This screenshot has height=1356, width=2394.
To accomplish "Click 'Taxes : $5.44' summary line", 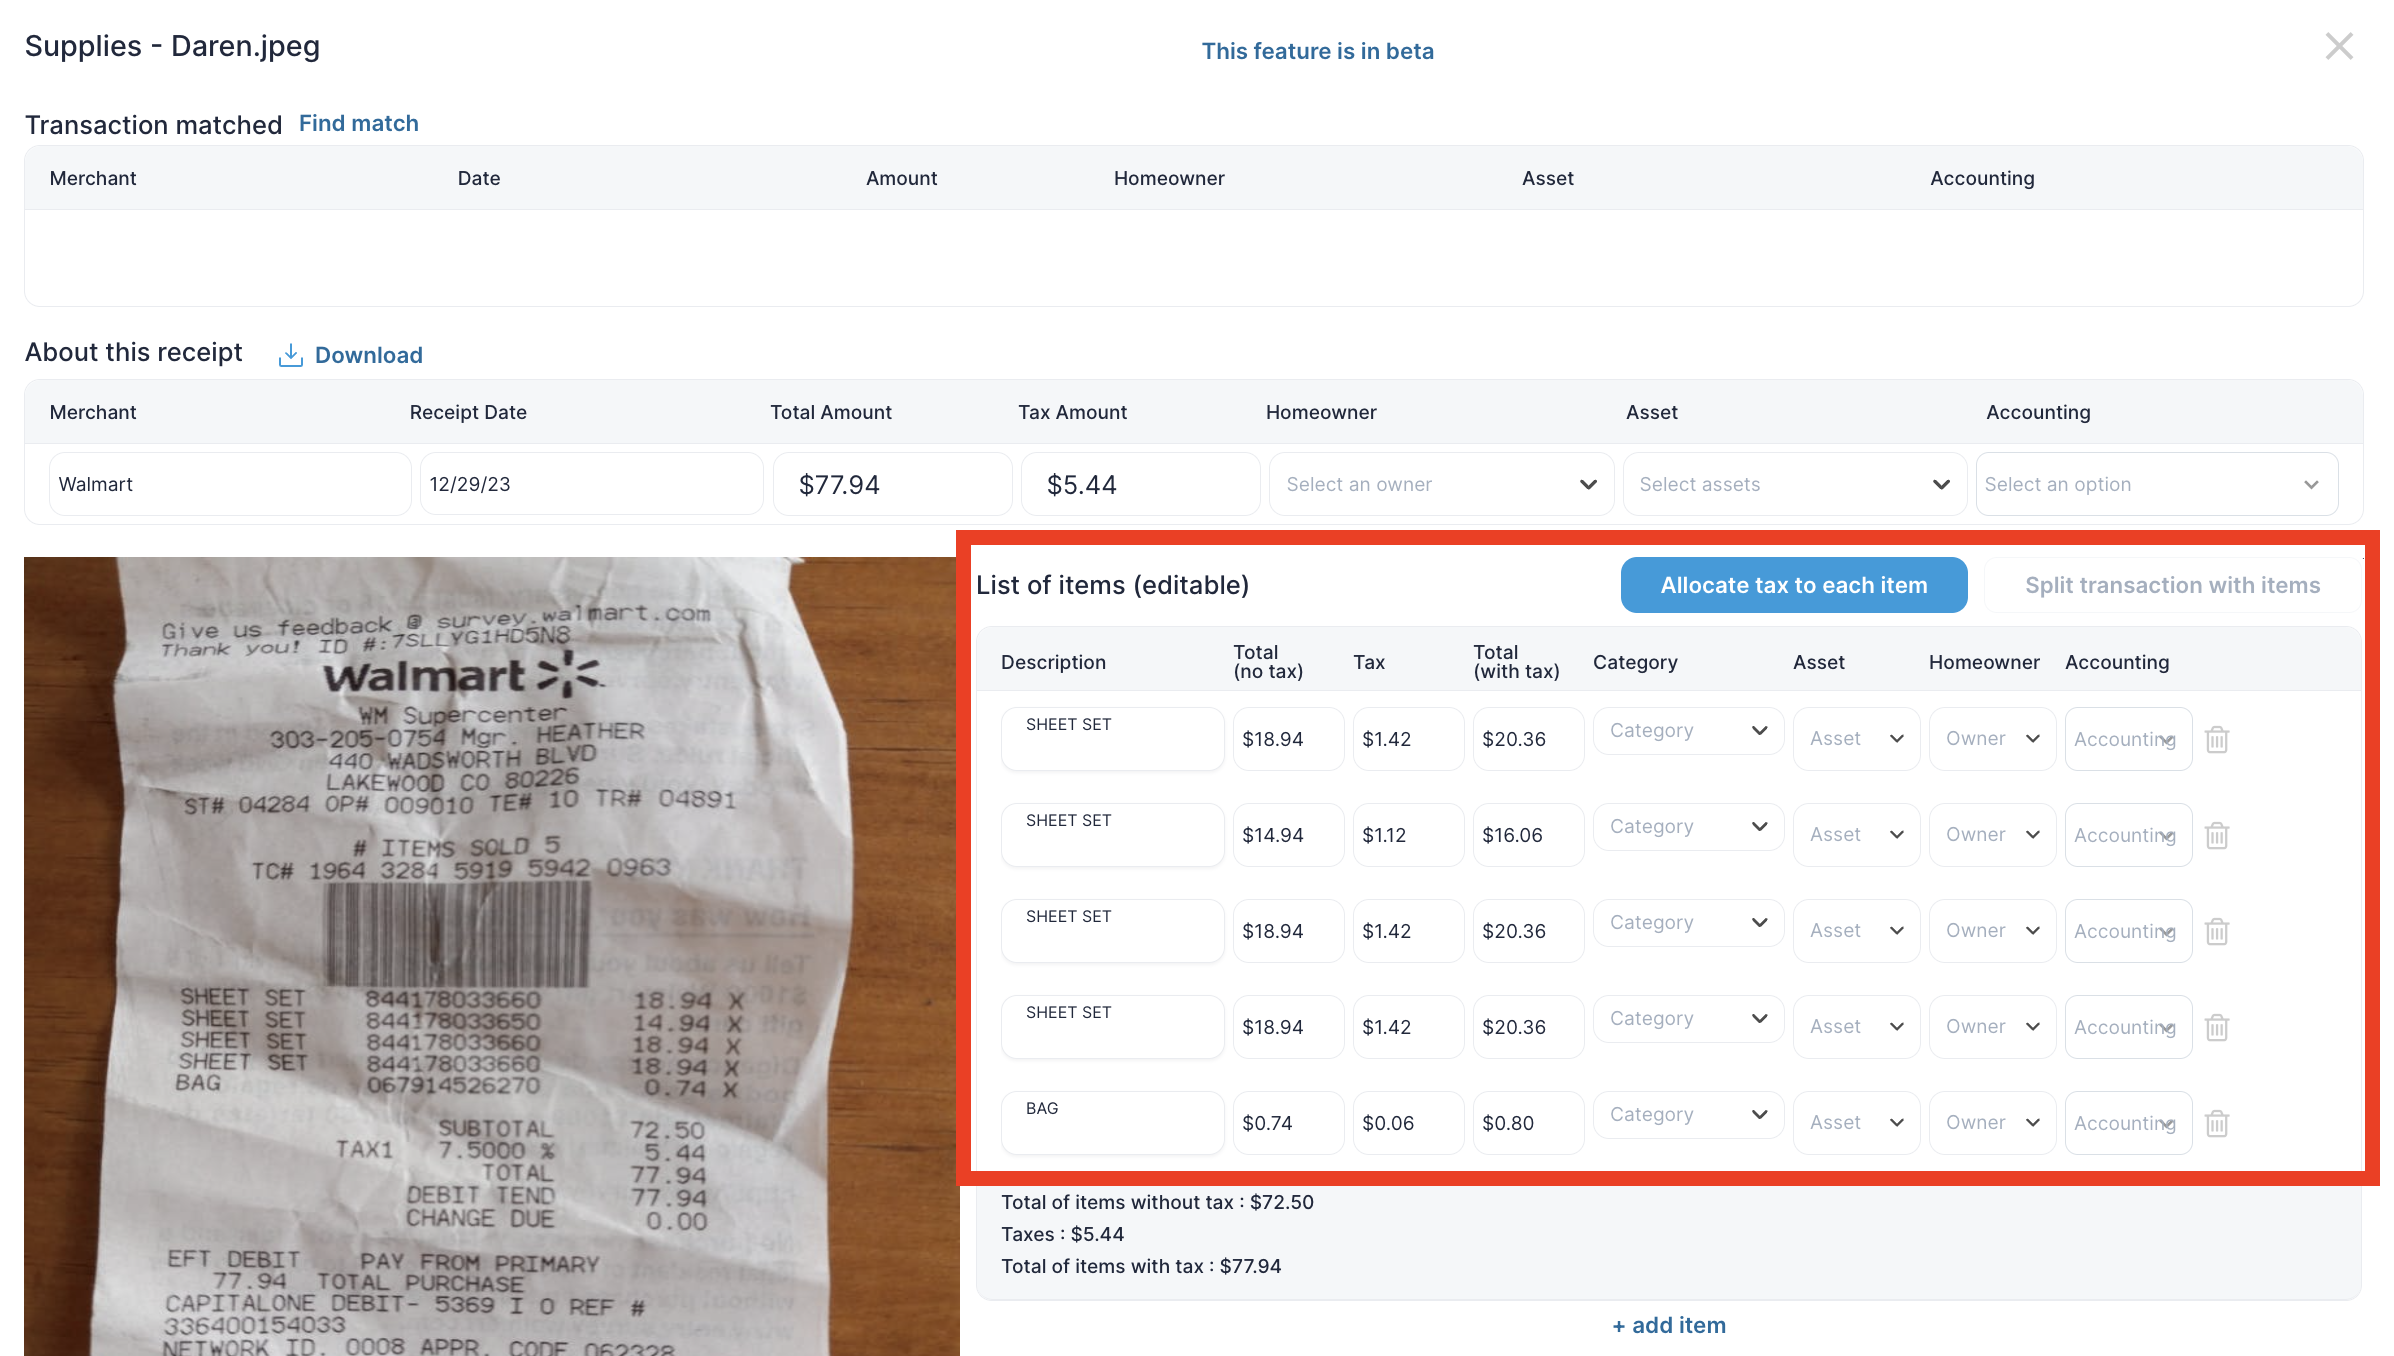I will (x=1062, y=1234).
